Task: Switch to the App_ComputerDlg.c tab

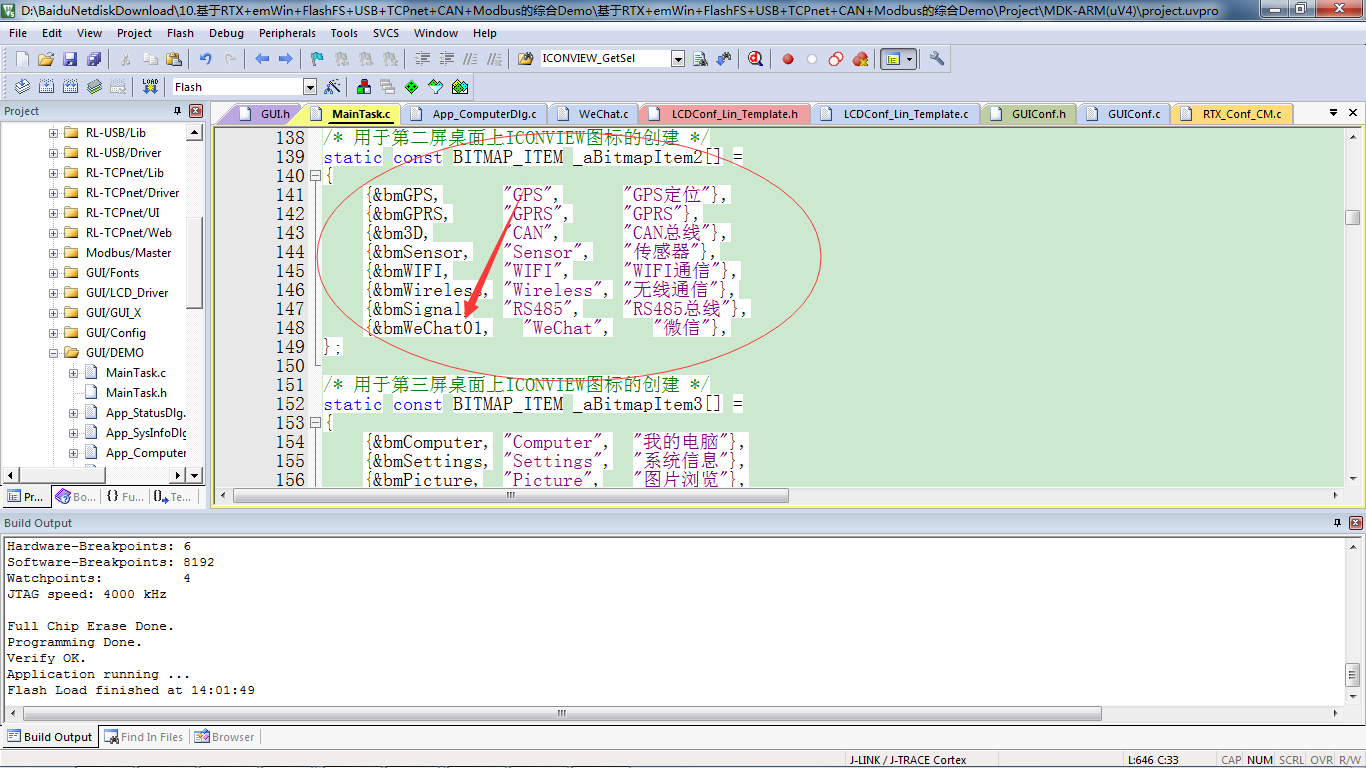Action: point(474,114)
